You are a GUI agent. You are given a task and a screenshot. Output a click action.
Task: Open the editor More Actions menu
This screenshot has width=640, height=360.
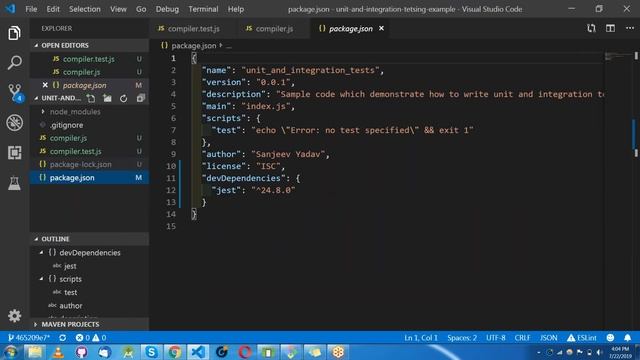pyautogui.click(x=630, y=28)
